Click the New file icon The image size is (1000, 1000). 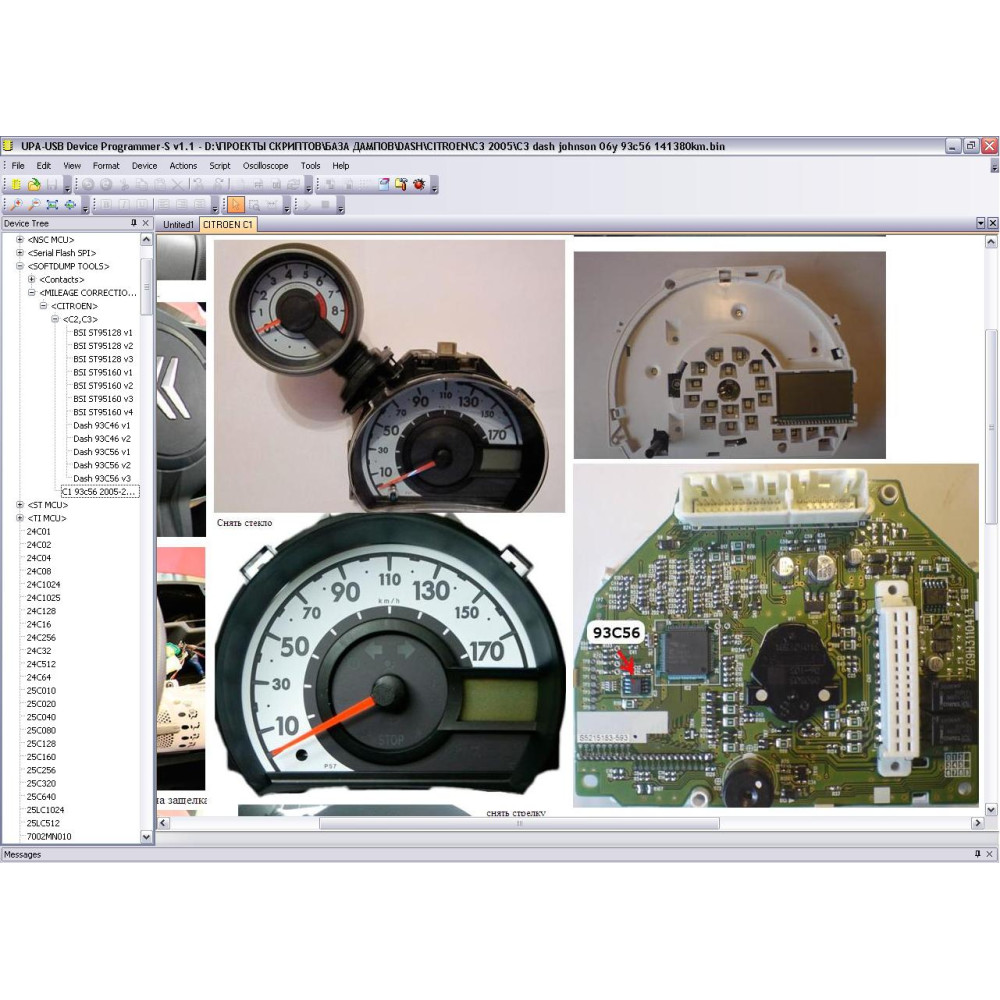click(16, 184)
